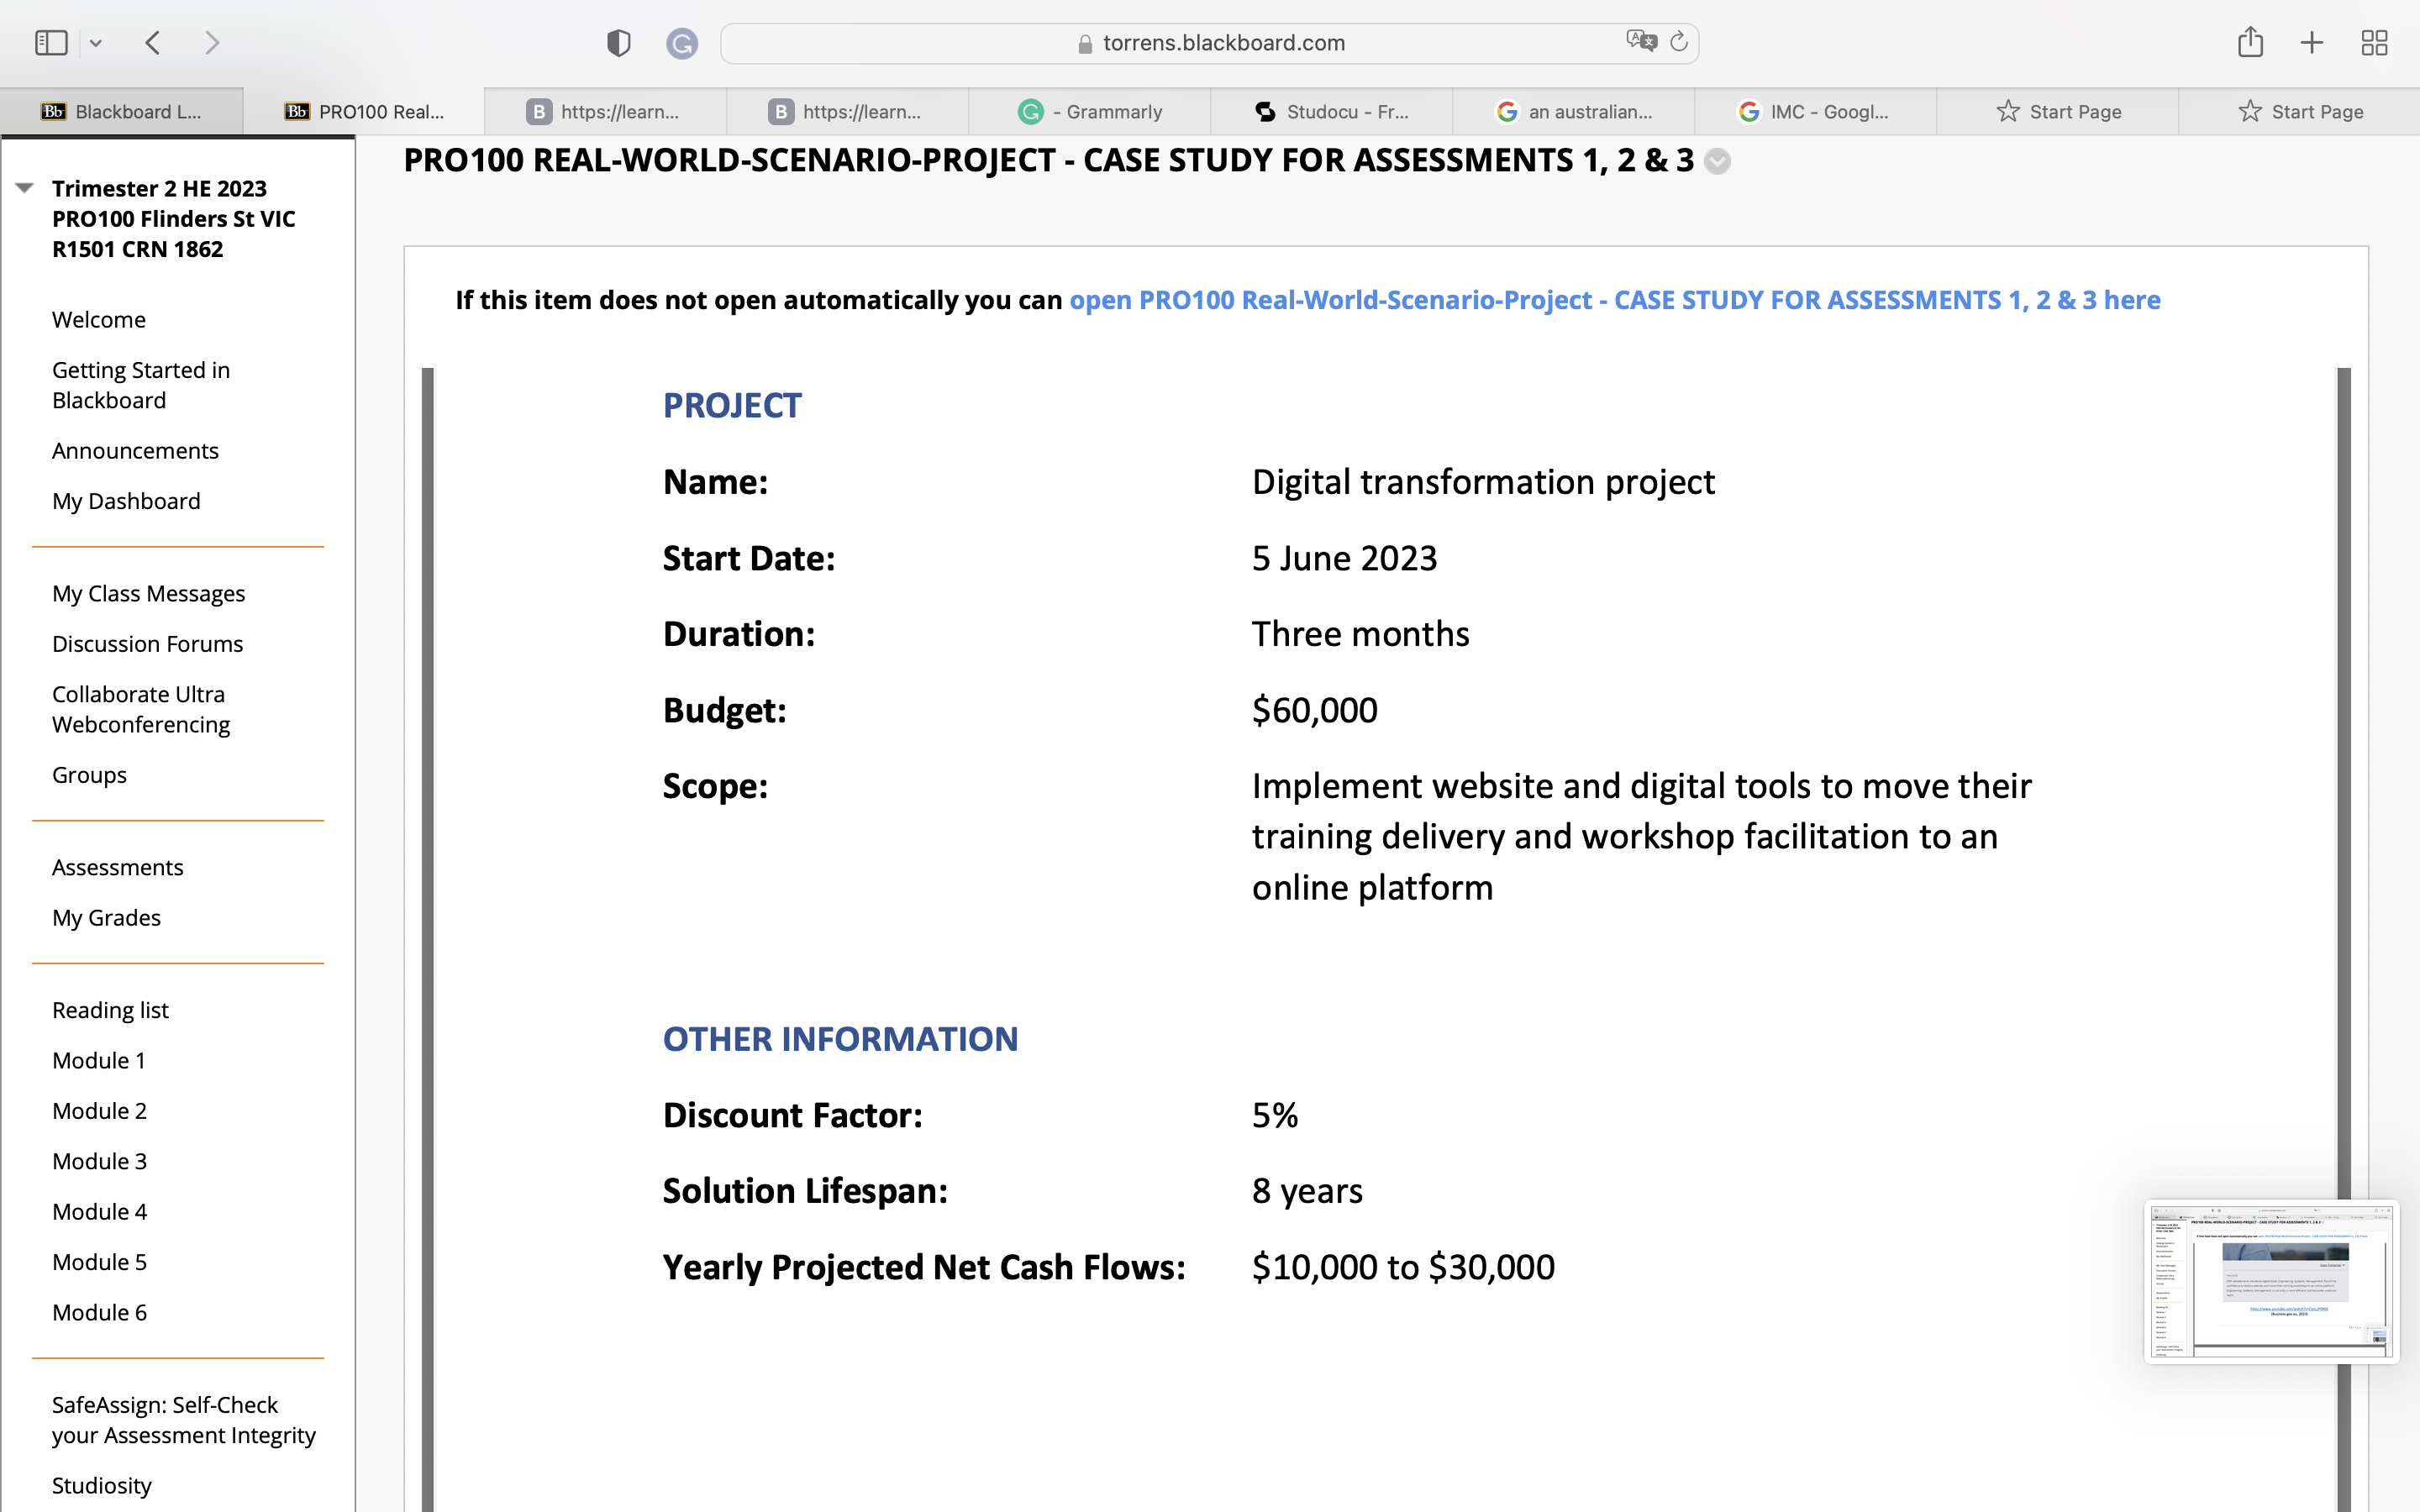
Task: Click the Assessments navigation menu item
Action: point(117,866)
